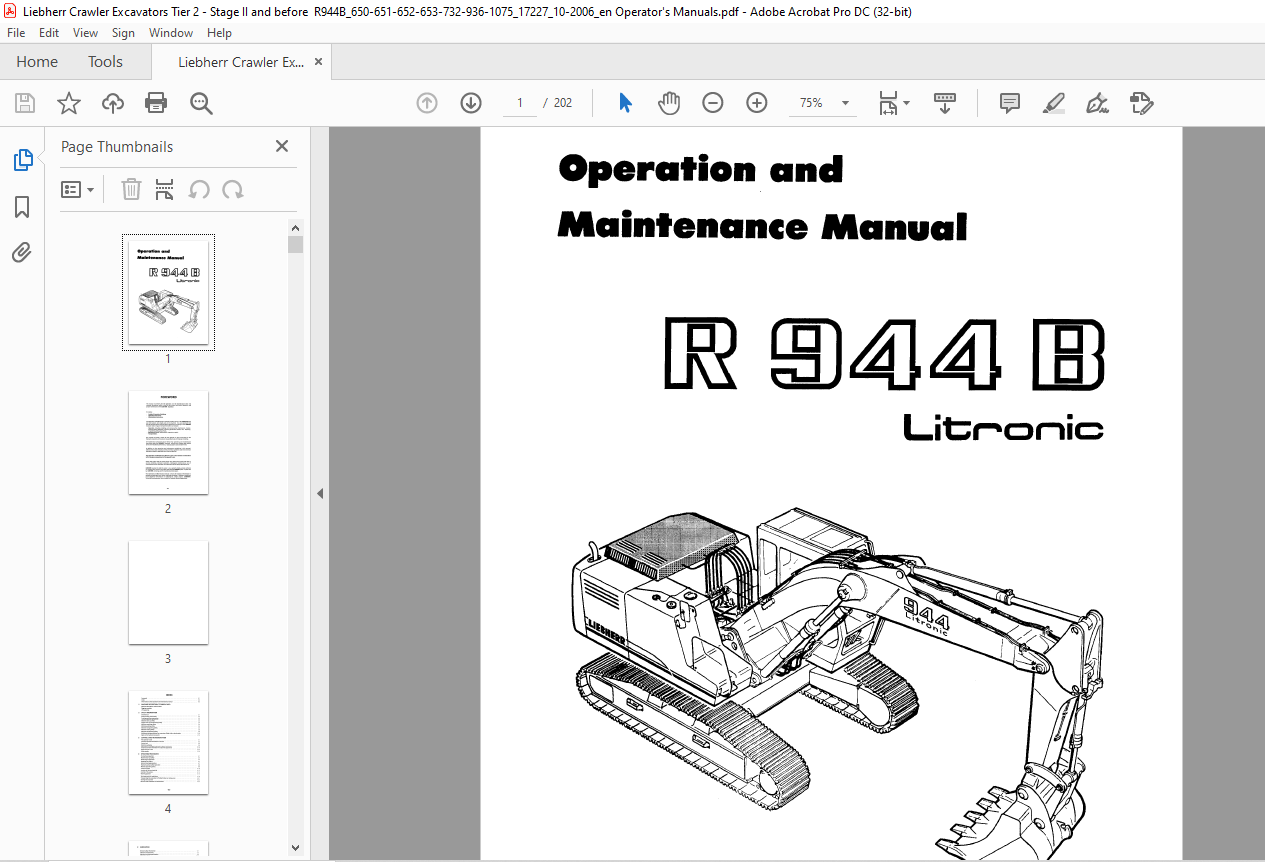Open the Sign menu
This screenshot has height=862, width=1265.
coord(123,33)
